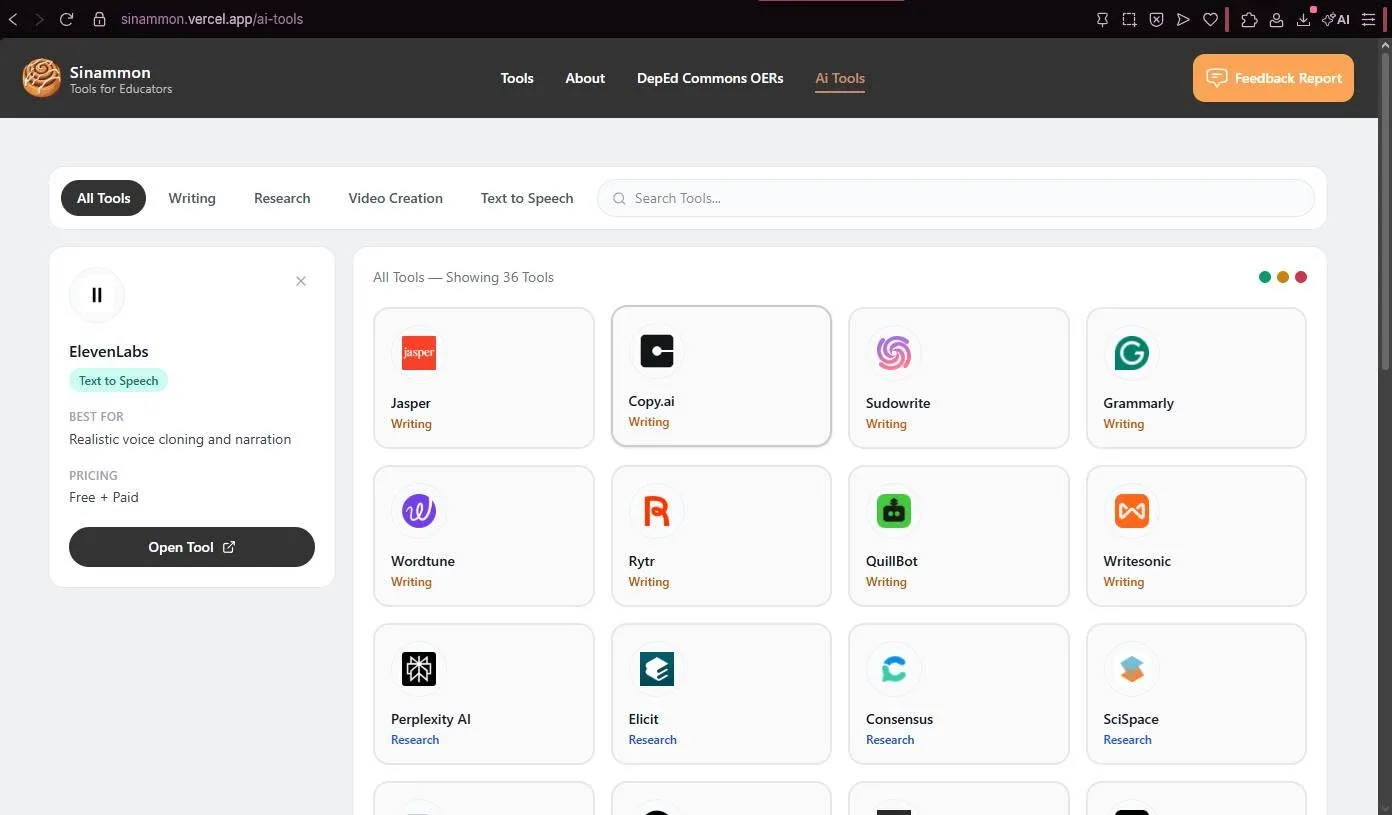Click the pin icon in browser toolbar

pos(1102,19)
